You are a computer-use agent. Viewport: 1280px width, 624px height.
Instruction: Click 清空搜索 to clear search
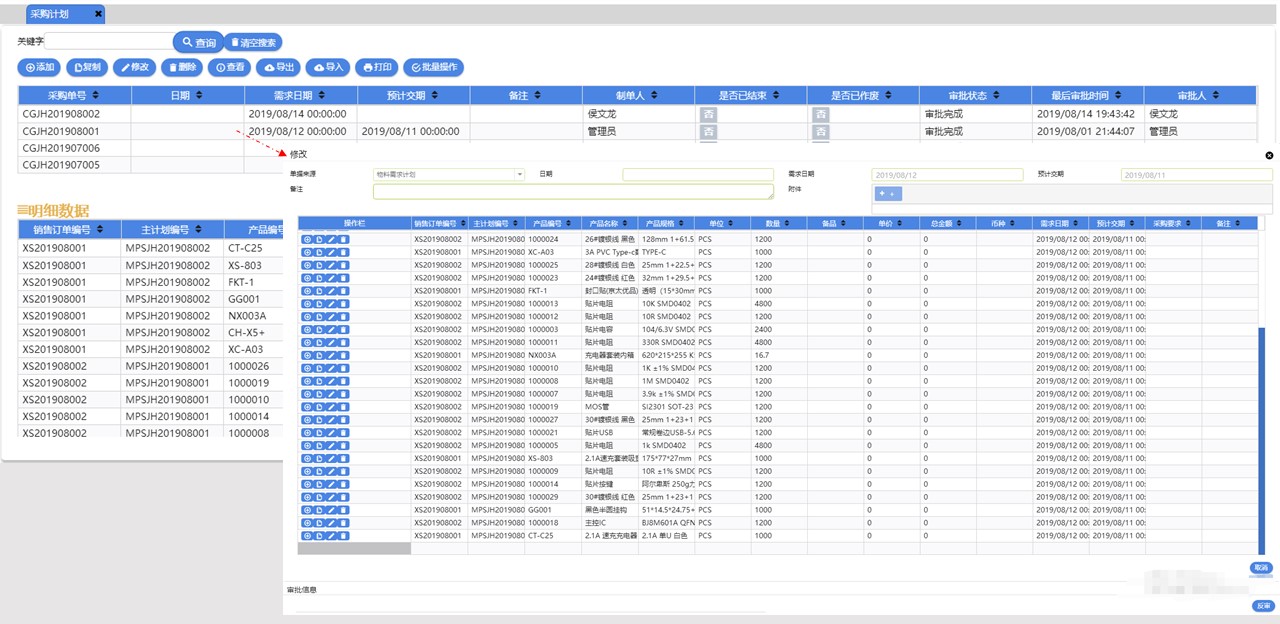[253, 43]
